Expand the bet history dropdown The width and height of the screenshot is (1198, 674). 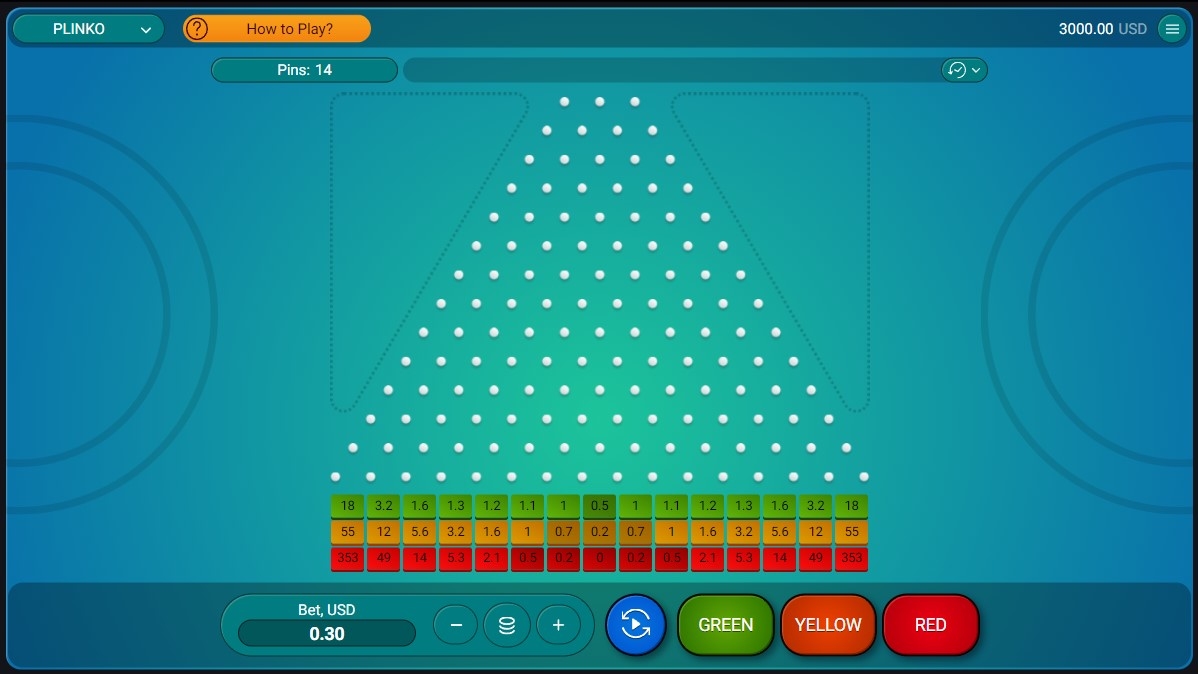964,70
